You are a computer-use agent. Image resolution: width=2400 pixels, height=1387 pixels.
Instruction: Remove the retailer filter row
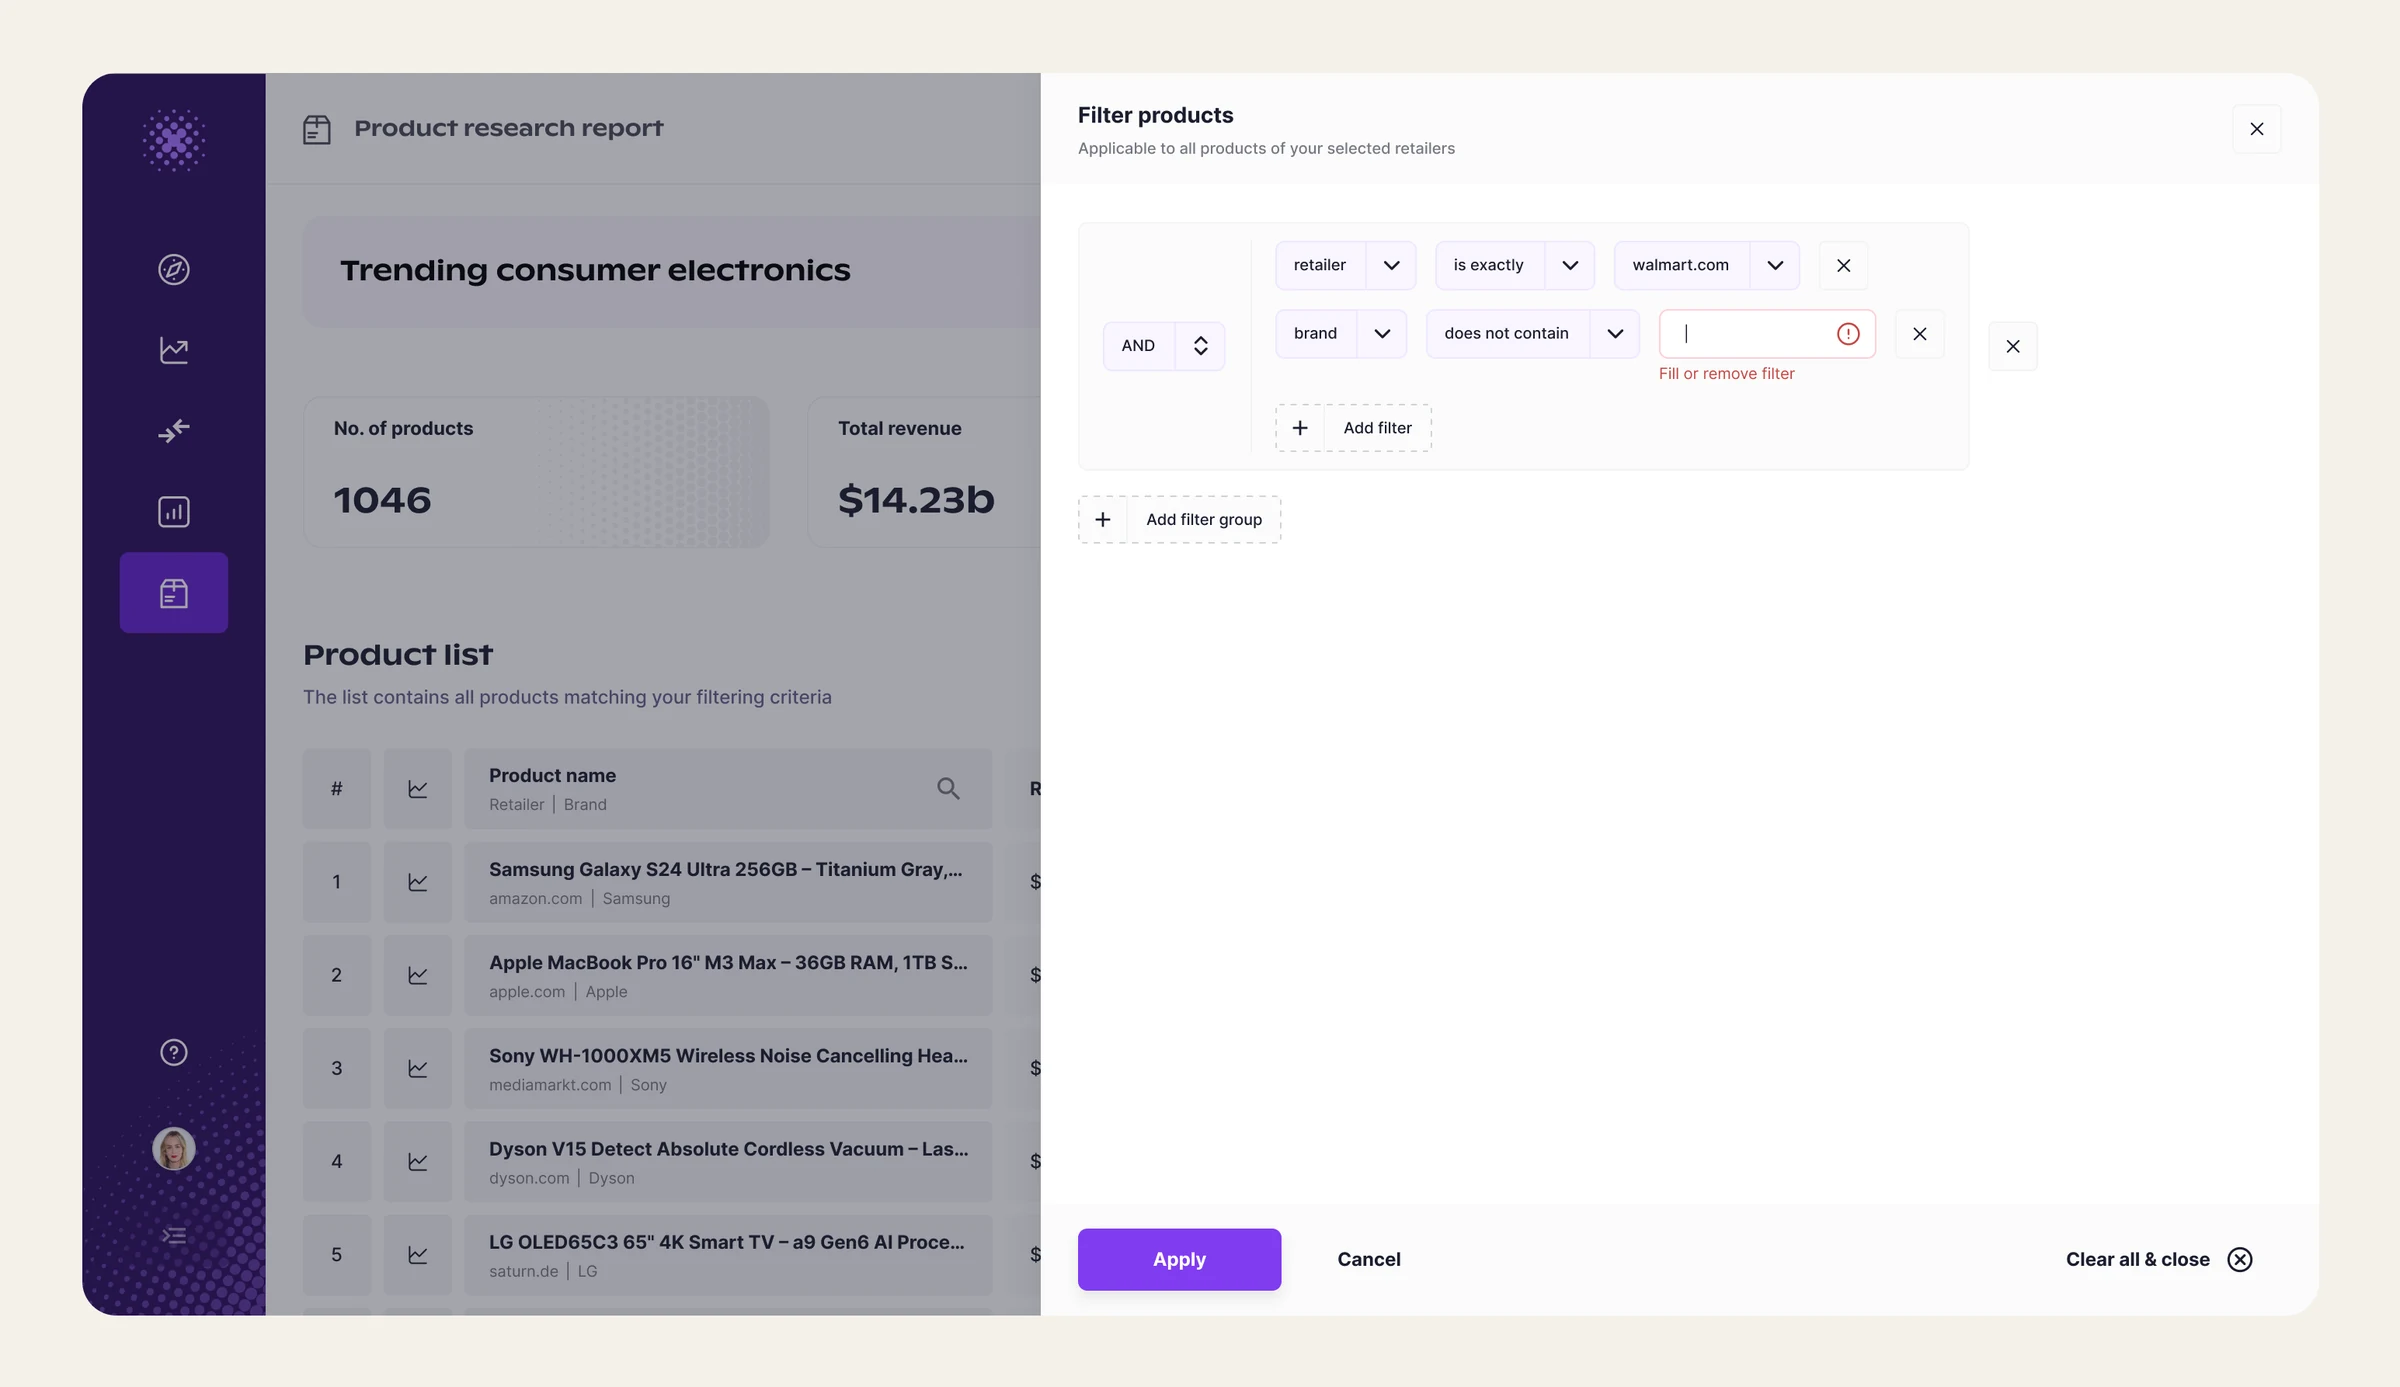coord(1844,265)
